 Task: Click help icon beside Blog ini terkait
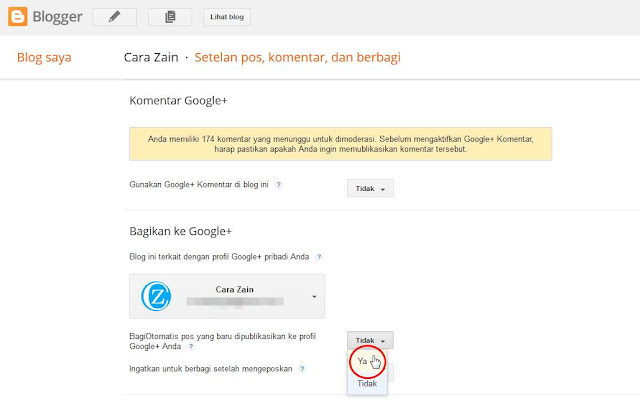(x=319, y=257)
